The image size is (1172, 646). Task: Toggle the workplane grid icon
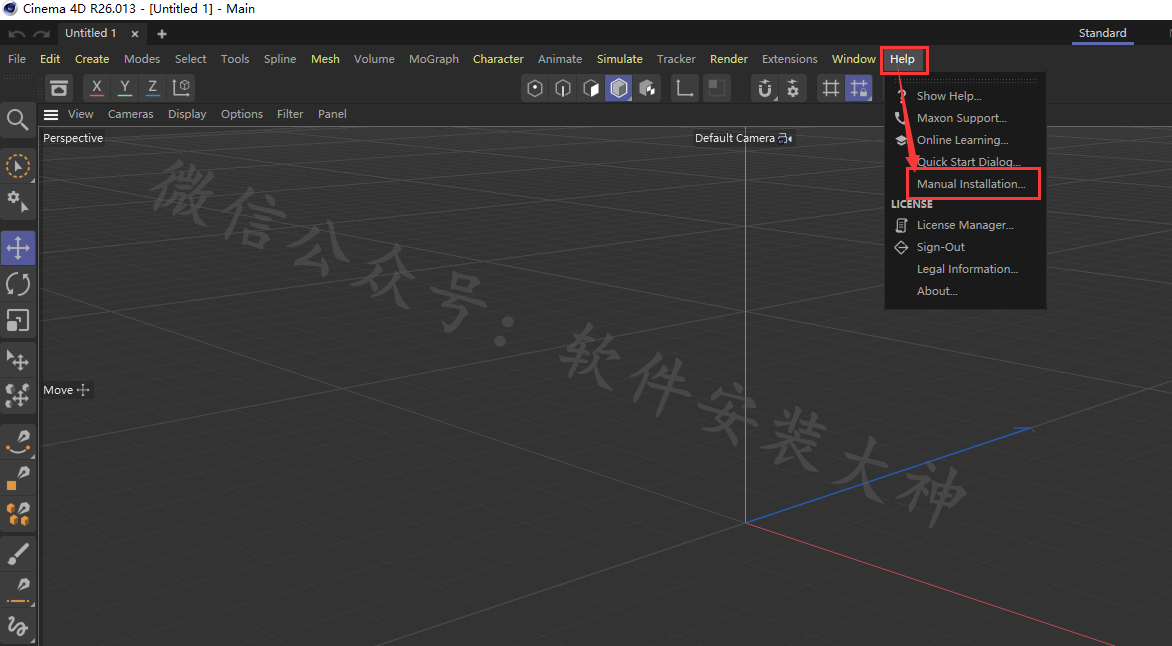(x=830, y=88)
